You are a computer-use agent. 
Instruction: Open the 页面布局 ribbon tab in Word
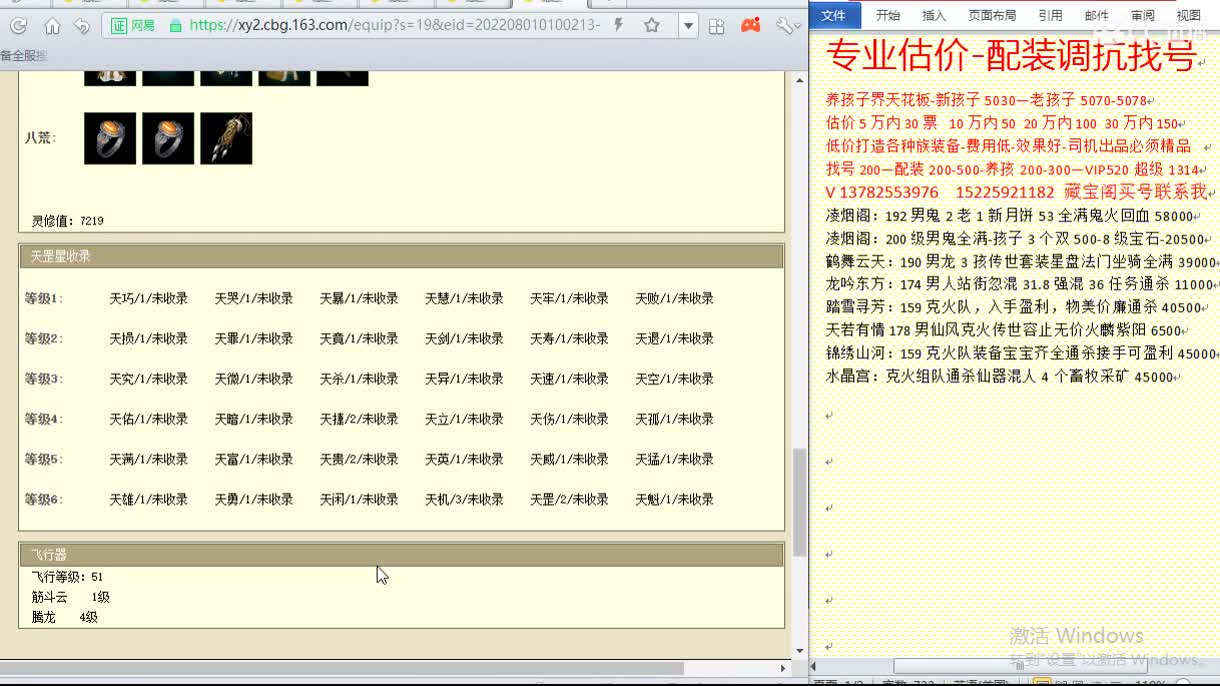click(x=992, y=15)
